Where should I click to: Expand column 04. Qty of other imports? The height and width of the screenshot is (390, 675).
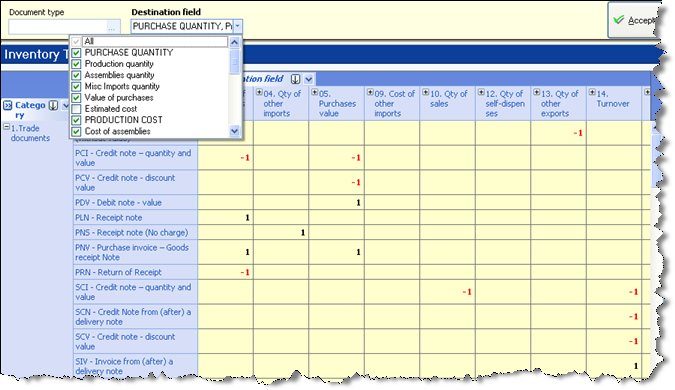[x=259, y=92]
